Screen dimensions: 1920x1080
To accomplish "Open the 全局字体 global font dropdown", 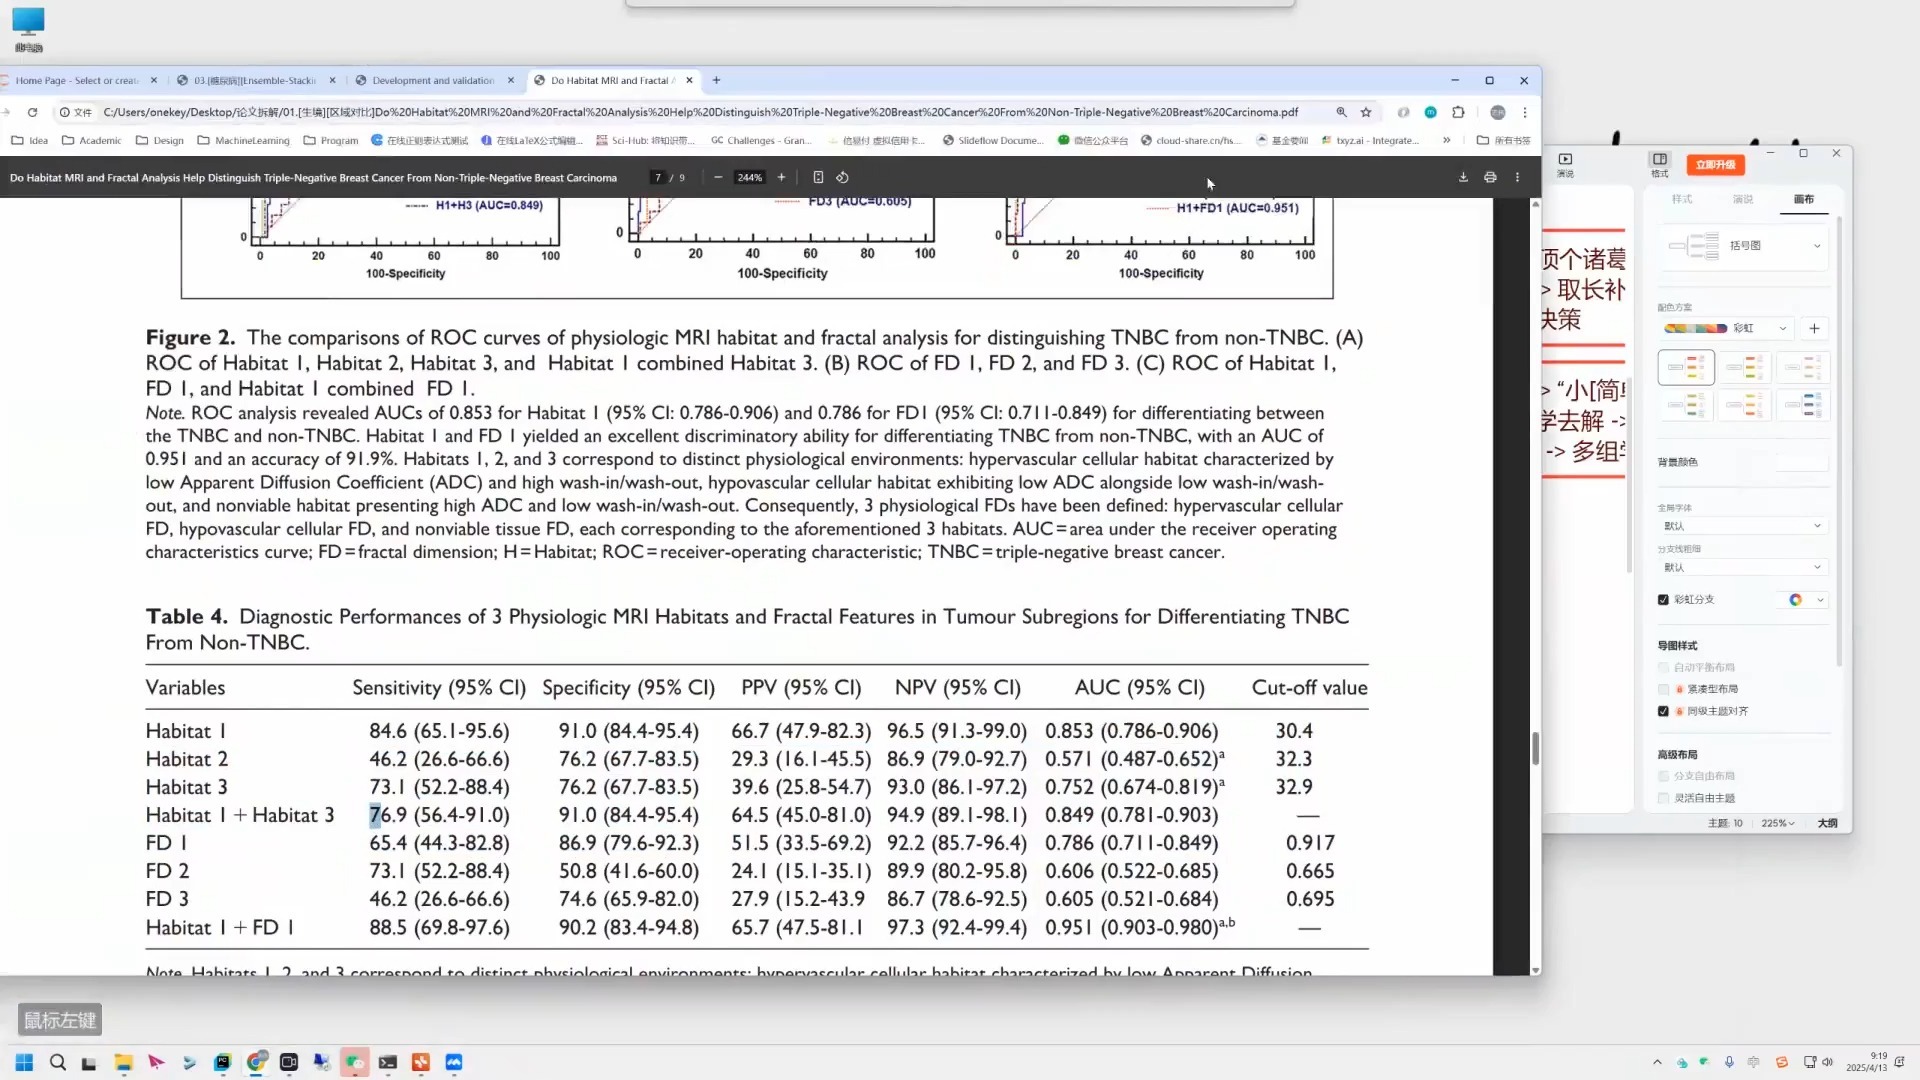I will pyautogui.click(x=1743, y=526).
